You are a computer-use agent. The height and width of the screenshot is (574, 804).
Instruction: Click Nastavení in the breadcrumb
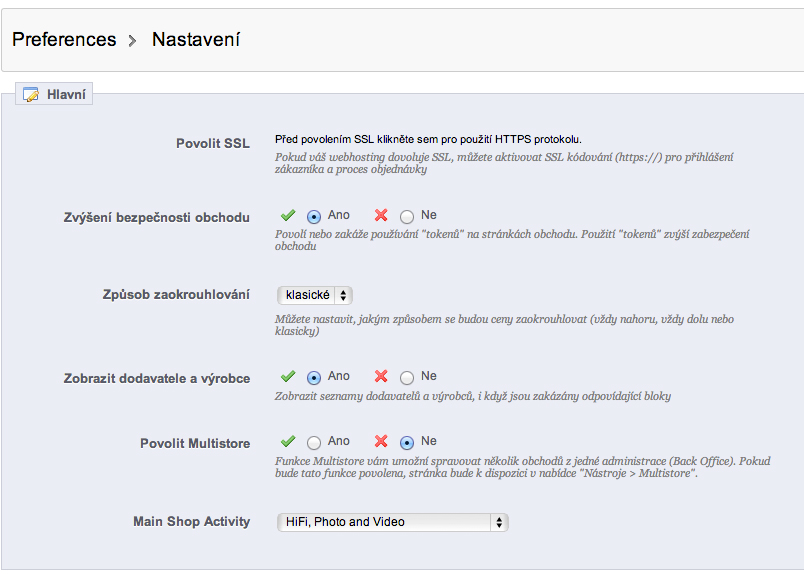[x=195, y=40]
